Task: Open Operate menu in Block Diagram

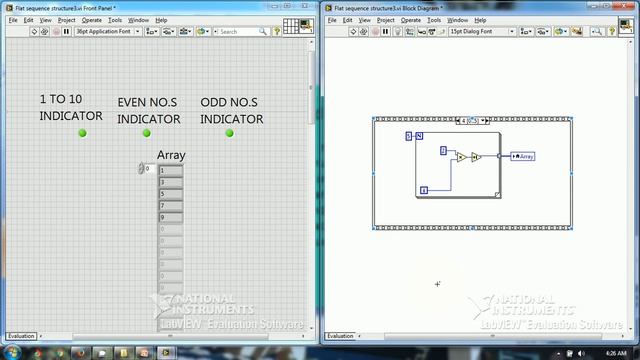Action: coord(411,20)
